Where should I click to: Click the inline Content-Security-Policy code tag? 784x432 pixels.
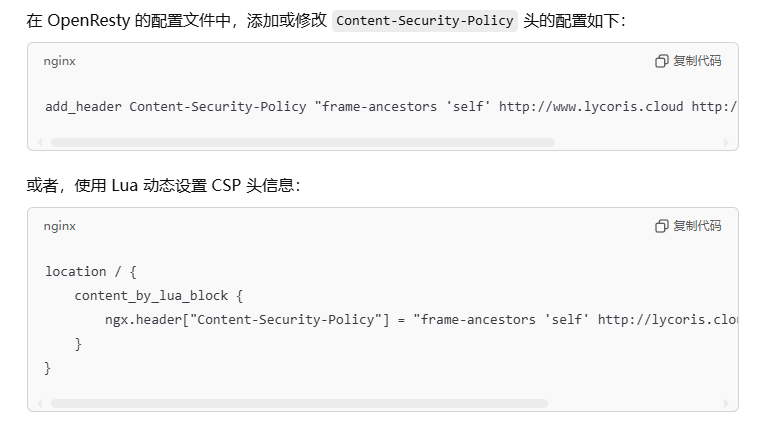click(x=424, y=20)
